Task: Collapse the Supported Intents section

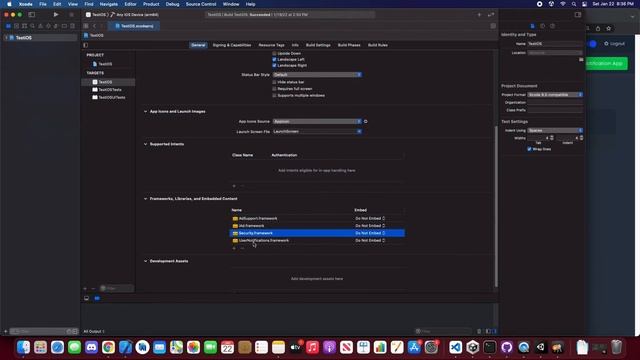Action: pos(145,144)
